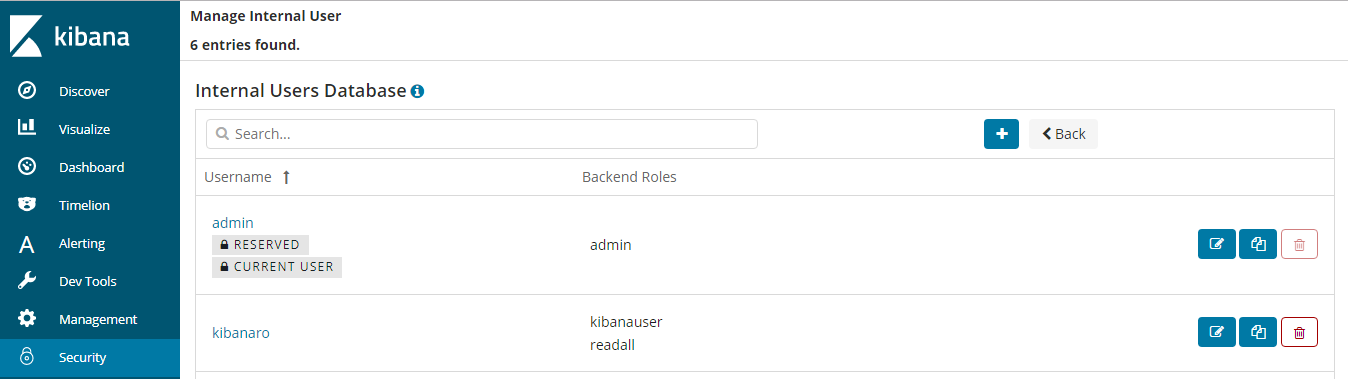Screen dimensions: 1348x379
Task: Click the Kibana logo
Action: tap(70, 36)
